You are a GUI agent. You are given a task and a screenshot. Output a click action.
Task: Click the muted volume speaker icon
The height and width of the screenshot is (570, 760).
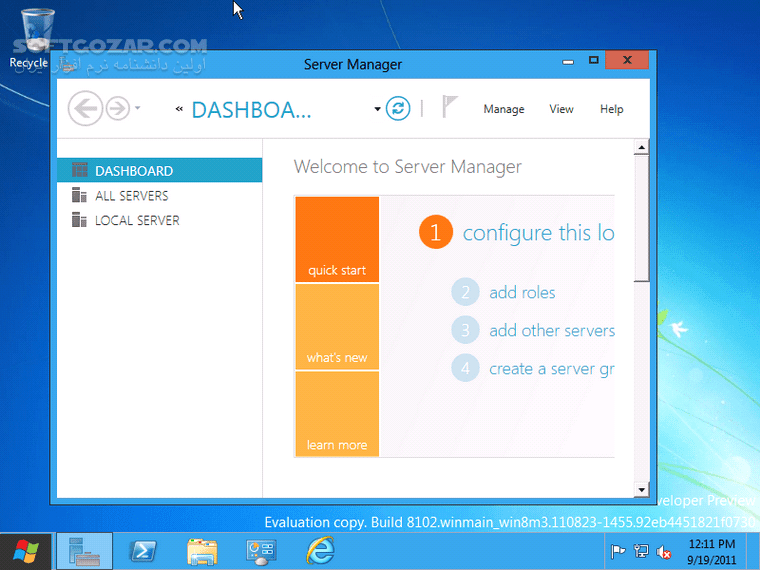click(664, 552)
